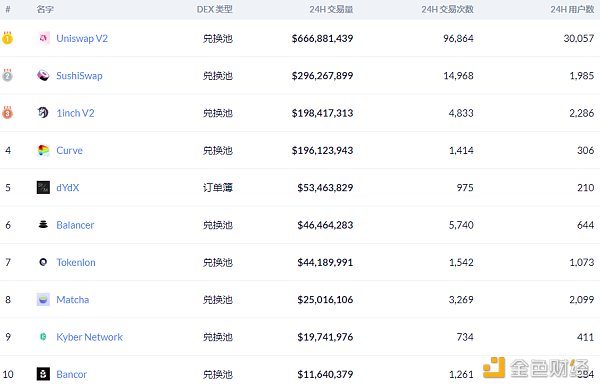Click the dYdX black square logo

43,187
